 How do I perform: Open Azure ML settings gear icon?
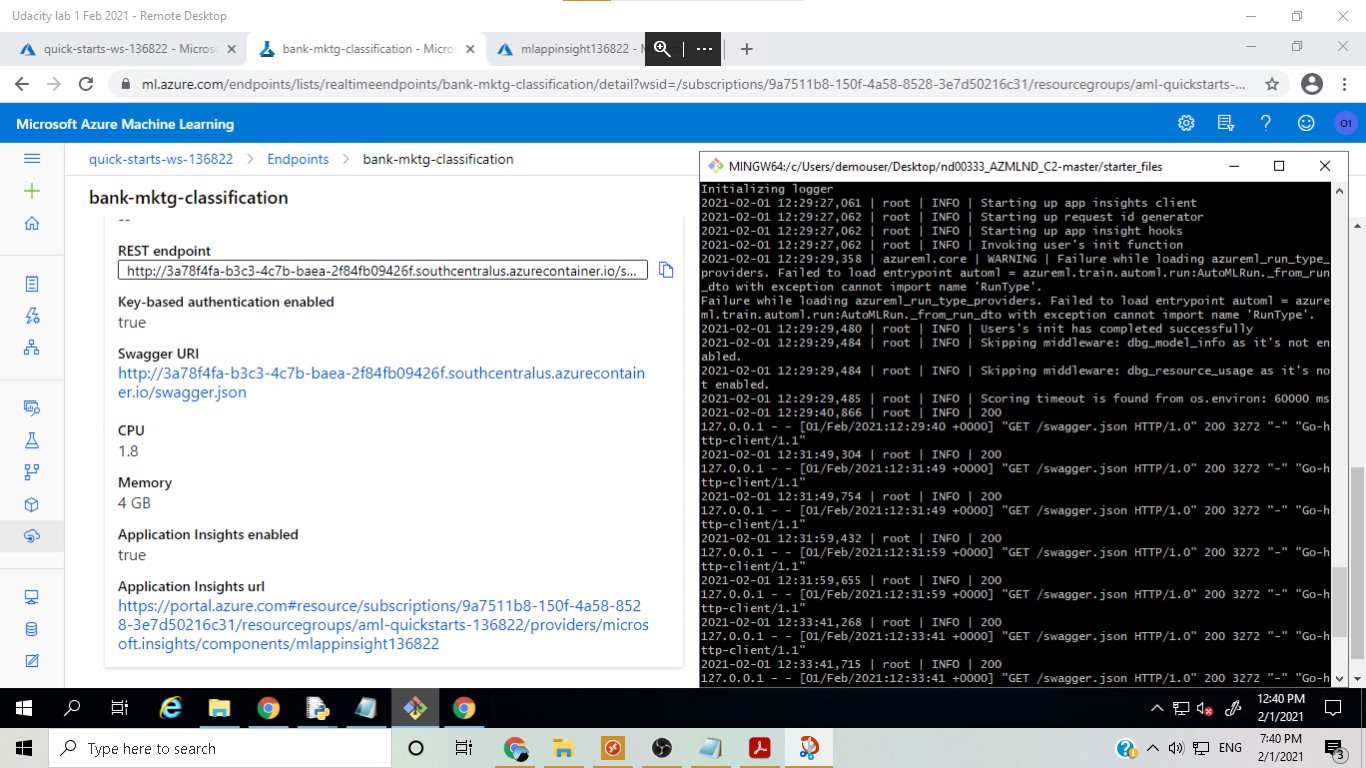click(1186, 123)
